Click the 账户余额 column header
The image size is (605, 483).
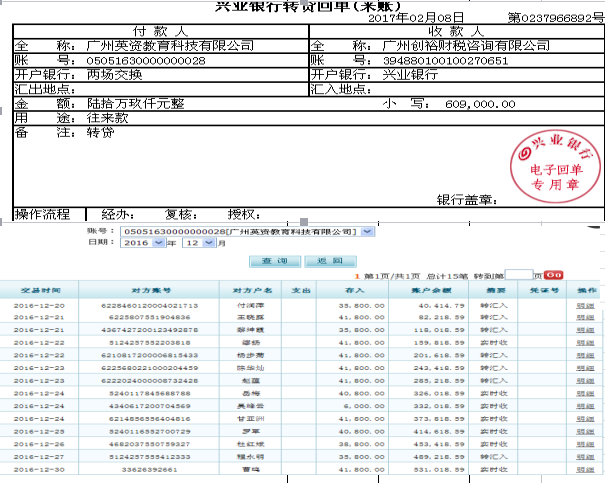point(431,290)
